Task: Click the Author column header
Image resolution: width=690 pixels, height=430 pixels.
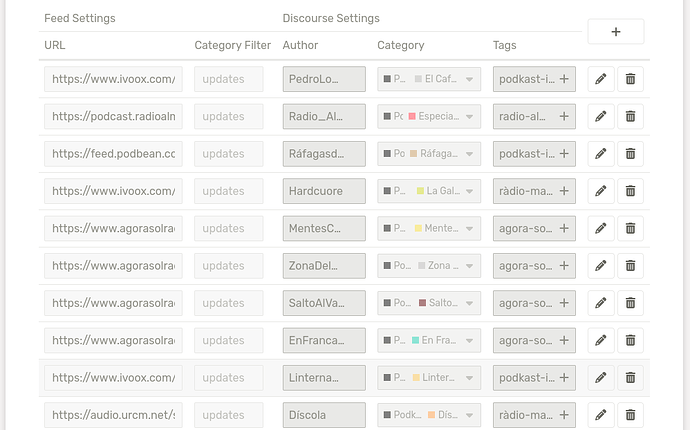Action: (x=300, y=45)
